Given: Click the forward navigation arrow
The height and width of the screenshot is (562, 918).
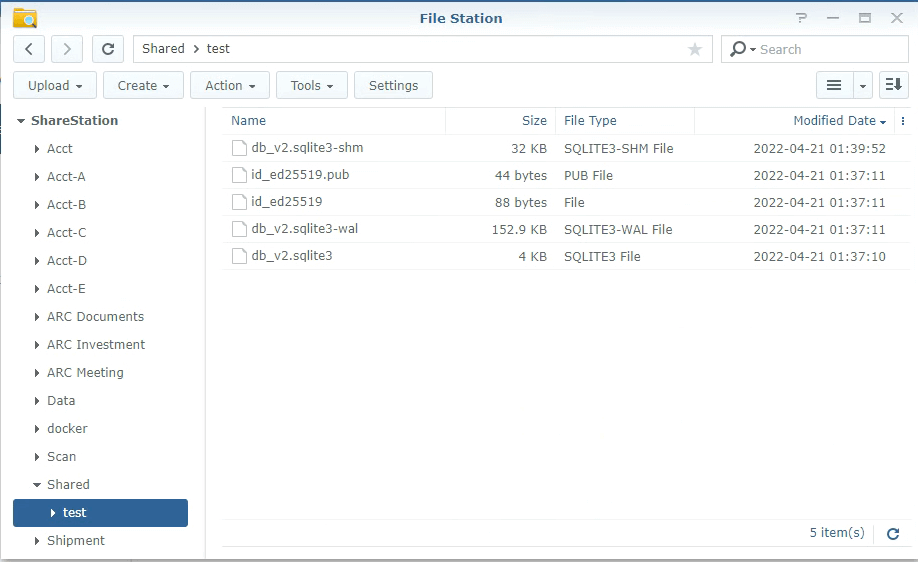Looking at the screenshot, I should (x=67, y=49).
